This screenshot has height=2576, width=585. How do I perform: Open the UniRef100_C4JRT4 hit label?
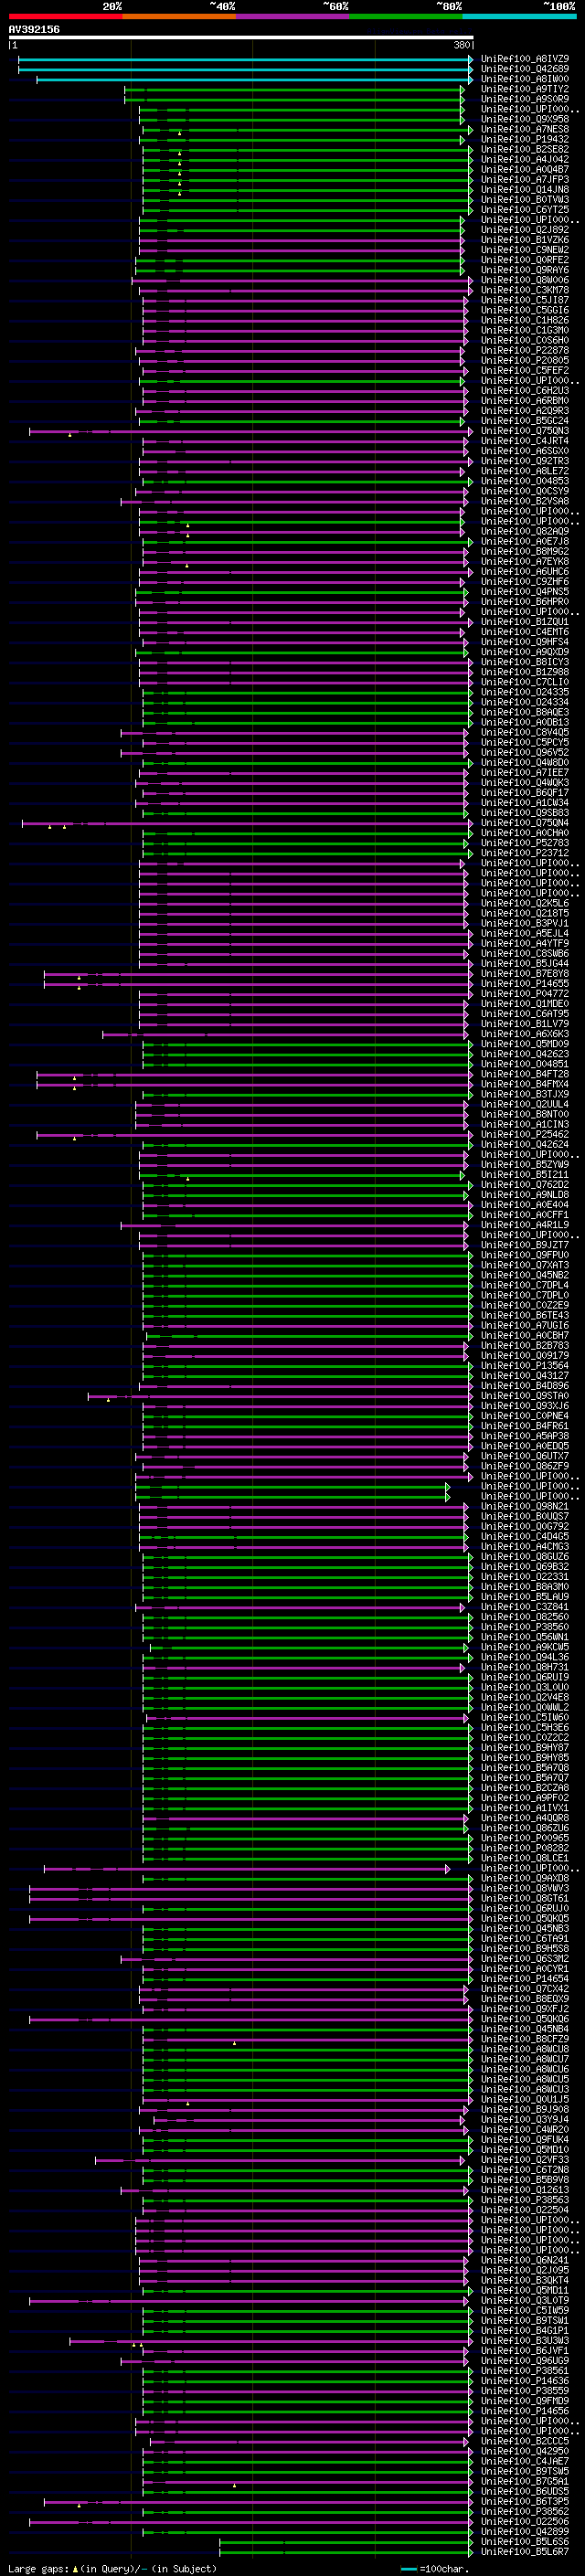525,441
